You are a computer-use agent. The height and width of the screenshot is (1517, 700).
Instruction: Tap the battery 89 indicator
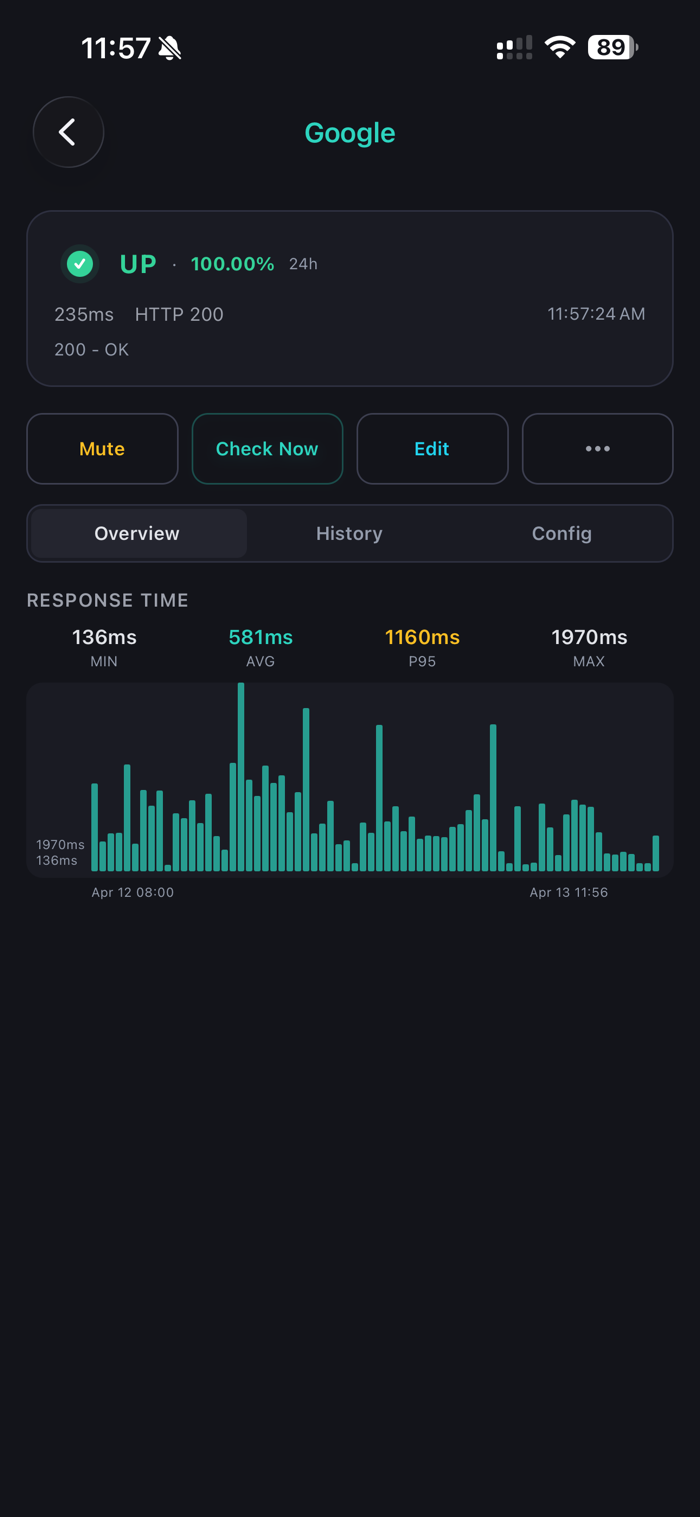pos(612,47)
